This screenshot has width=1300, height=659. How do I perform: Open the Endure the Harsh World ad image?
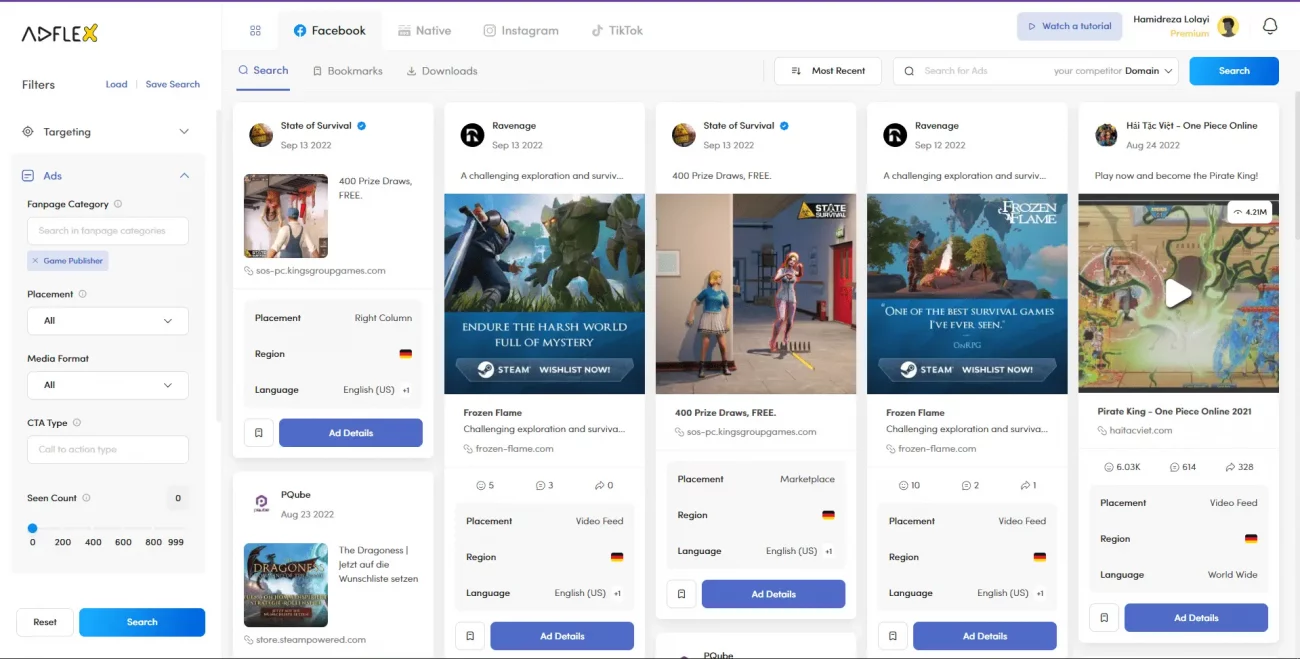pos(544,294)
